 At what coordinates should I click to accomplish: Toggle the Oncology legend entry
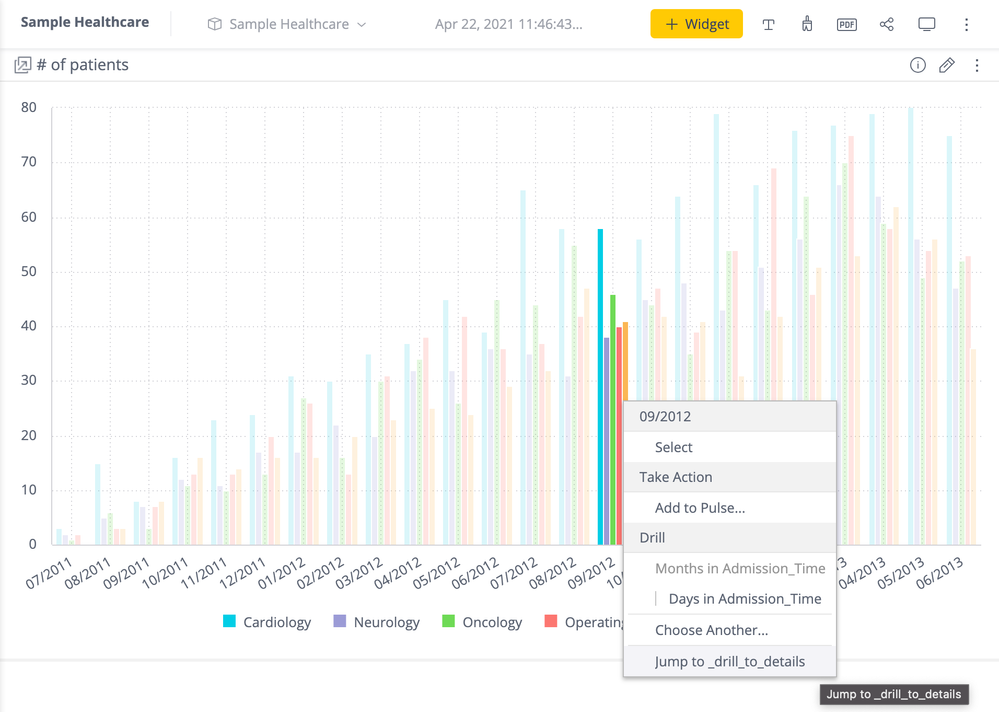(x=492, y=622)
